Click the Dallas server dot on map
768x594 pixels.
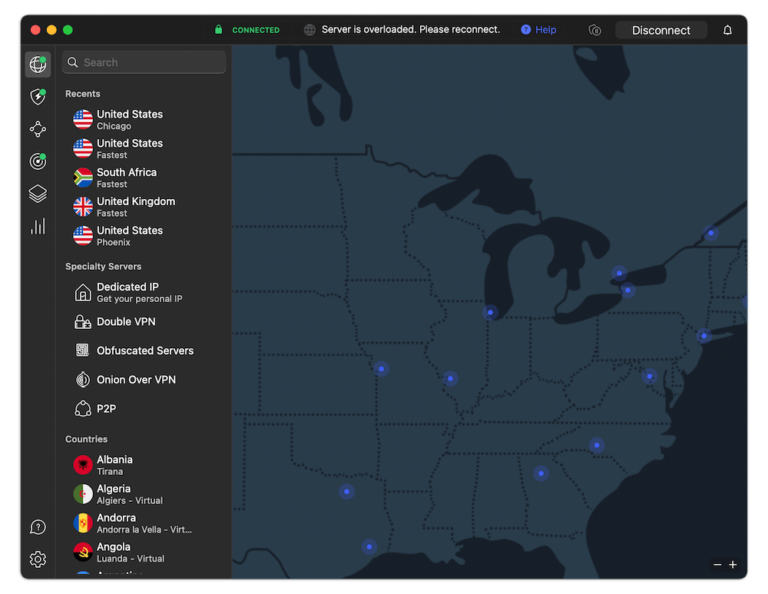pos(347,491)
